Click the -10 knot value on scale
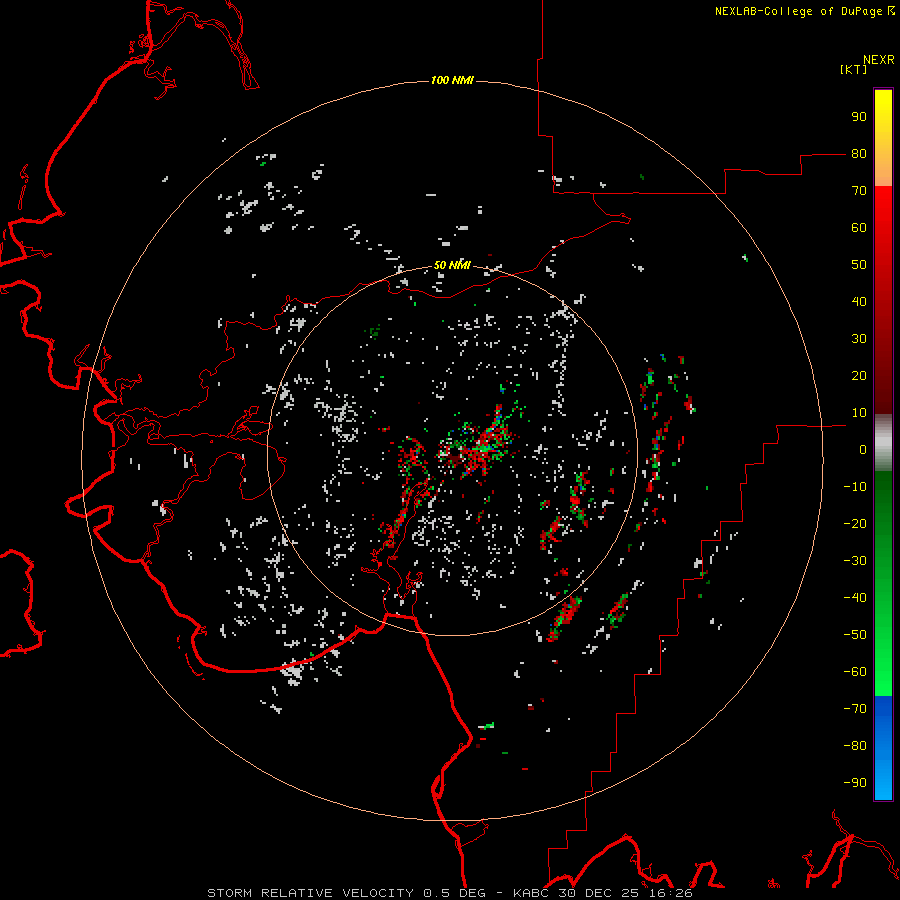The height and width of the screenshot is (900, 900). [x=855, y=487]
